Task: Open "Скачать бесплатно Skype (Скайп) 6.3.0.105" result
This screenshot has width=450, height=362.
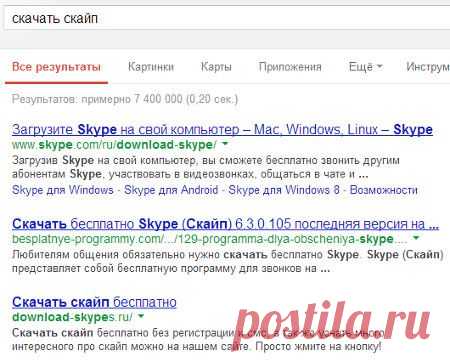Action: click(x=225, y=224)
